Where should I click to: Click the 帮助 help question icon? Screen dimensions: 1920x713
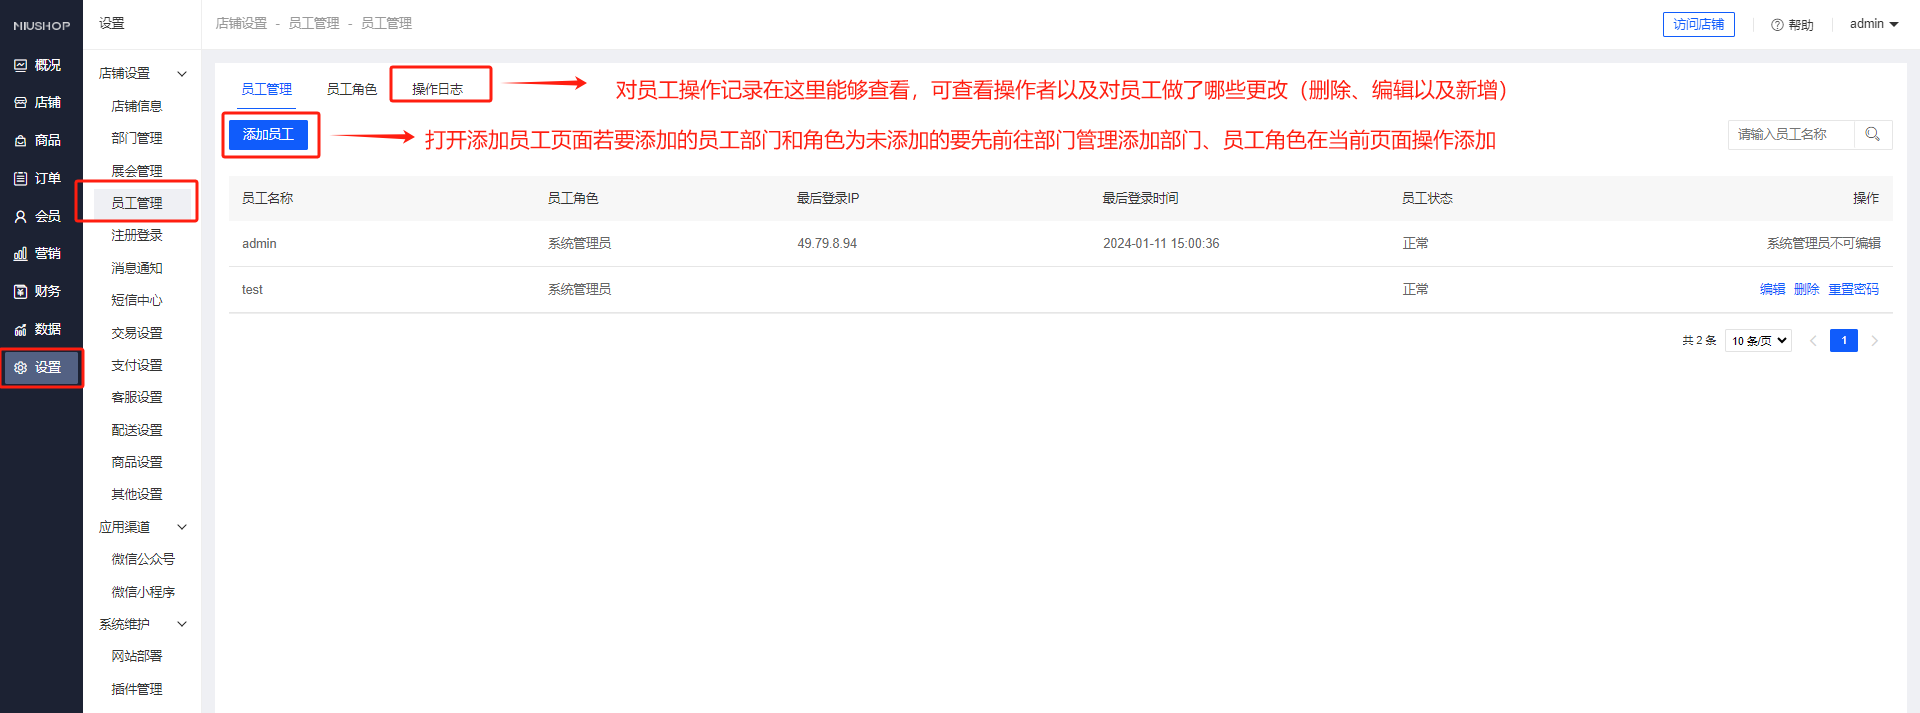tap(1777, 25)
